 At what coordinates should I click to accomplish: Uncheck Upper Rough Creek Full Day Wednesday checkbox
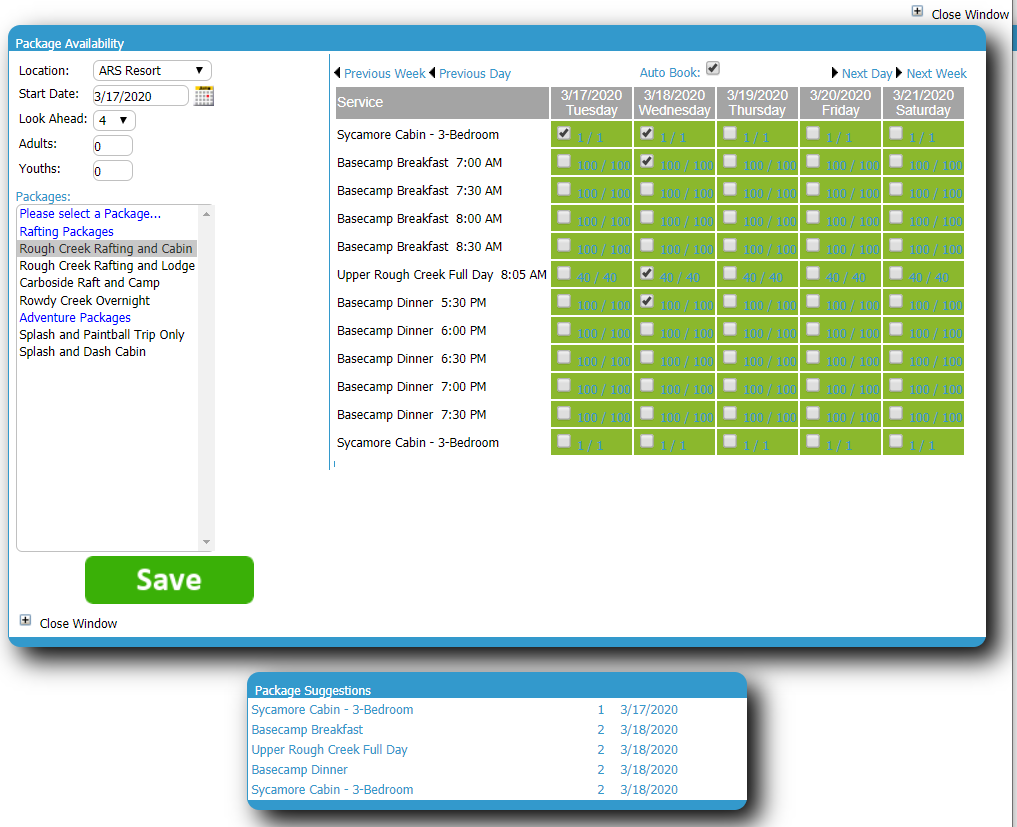[x=647, y=273]
